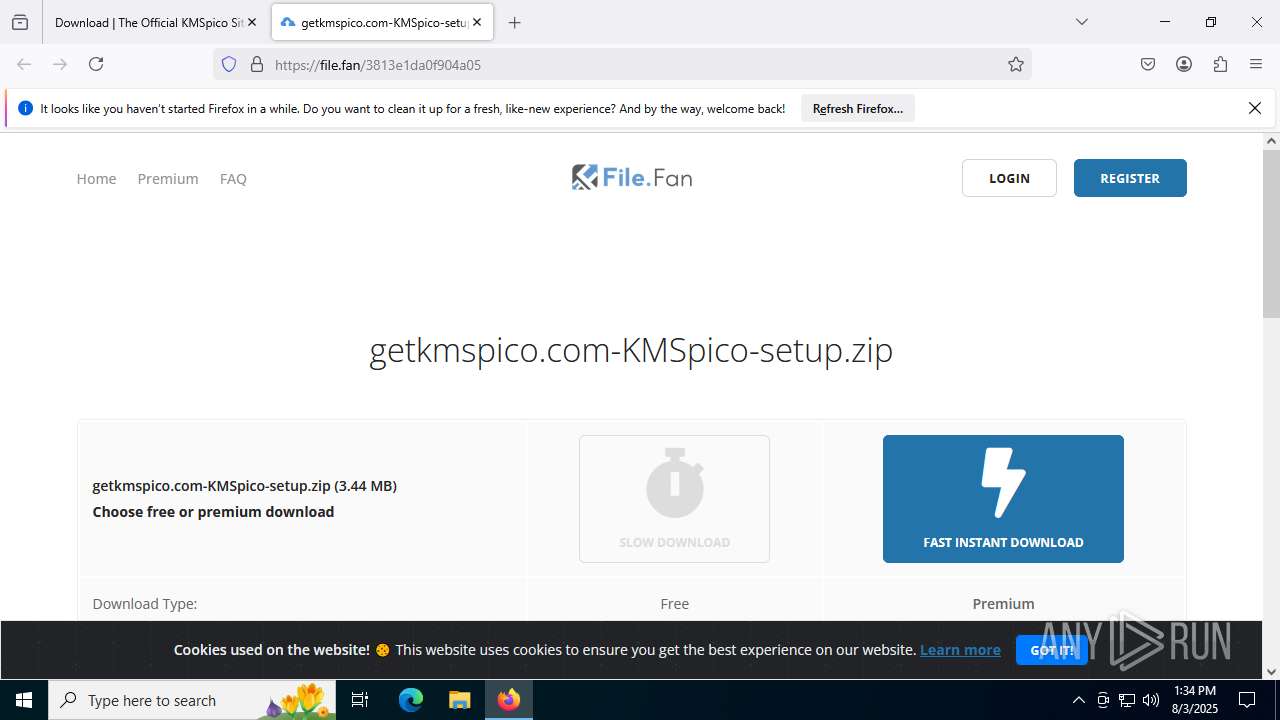
Task: Show hidden system tray icons
Action: tap(1078, 700)
